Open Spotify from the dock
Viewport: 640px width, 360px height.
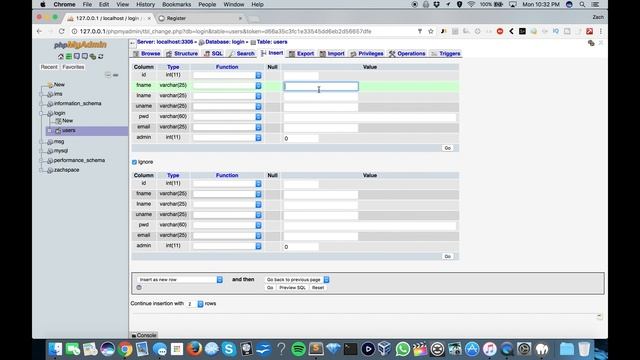(x=299, y=349)
